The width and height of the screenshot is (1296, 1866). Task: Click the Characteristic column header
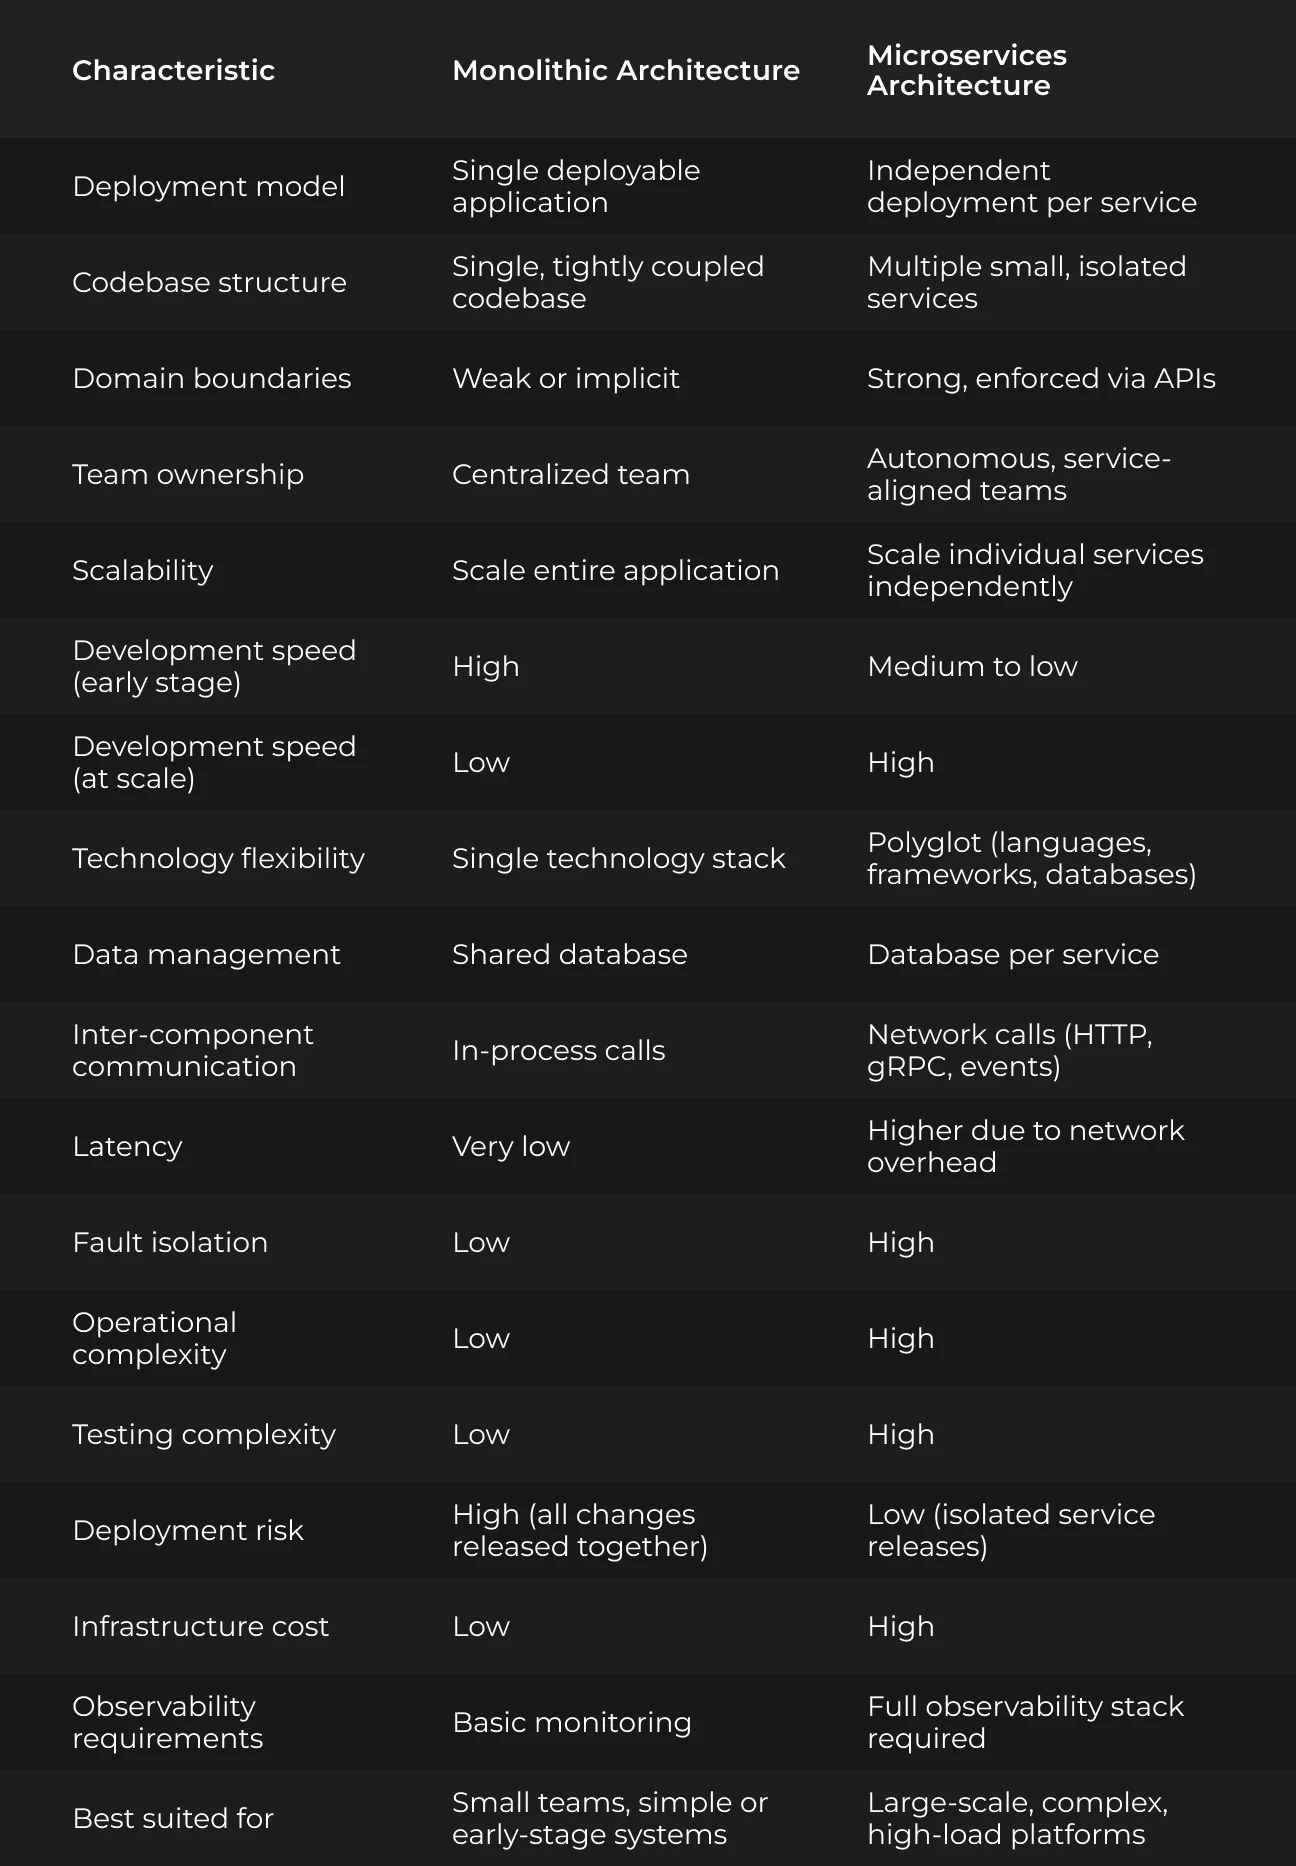pos(173,70)
